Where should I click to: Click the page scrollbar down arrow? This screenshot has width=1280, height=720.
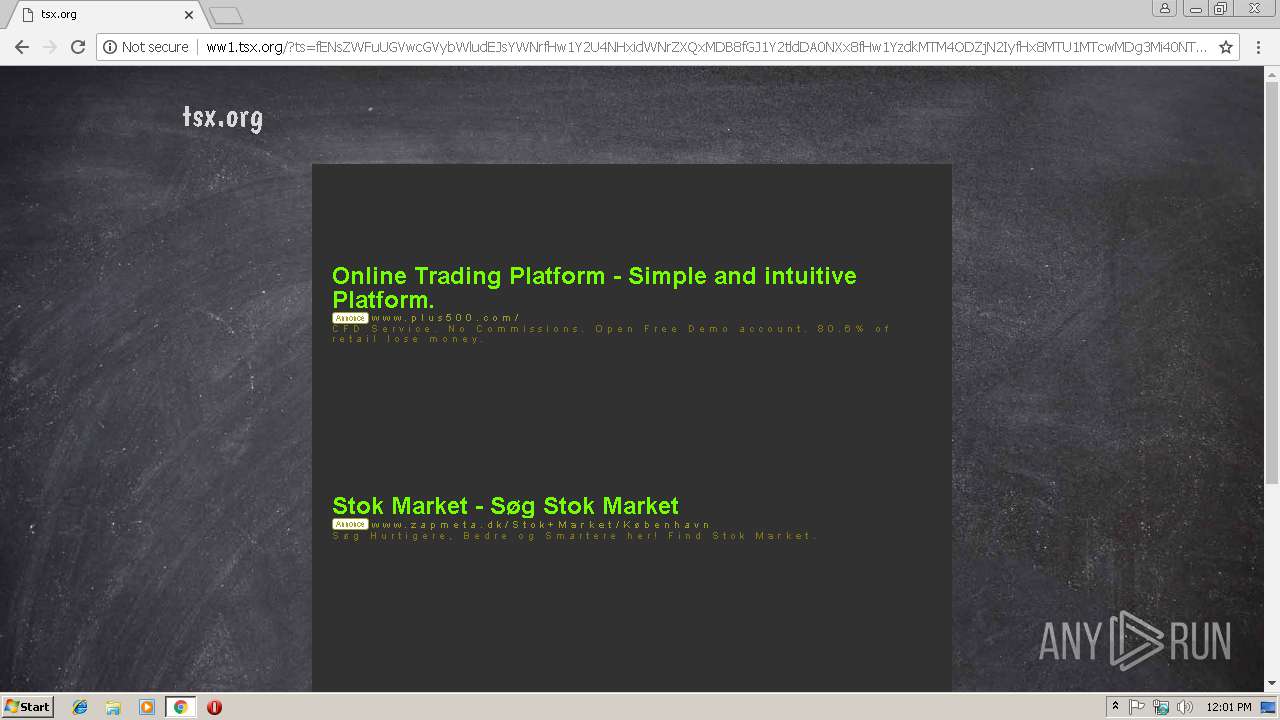click(x=1272, y=684)
